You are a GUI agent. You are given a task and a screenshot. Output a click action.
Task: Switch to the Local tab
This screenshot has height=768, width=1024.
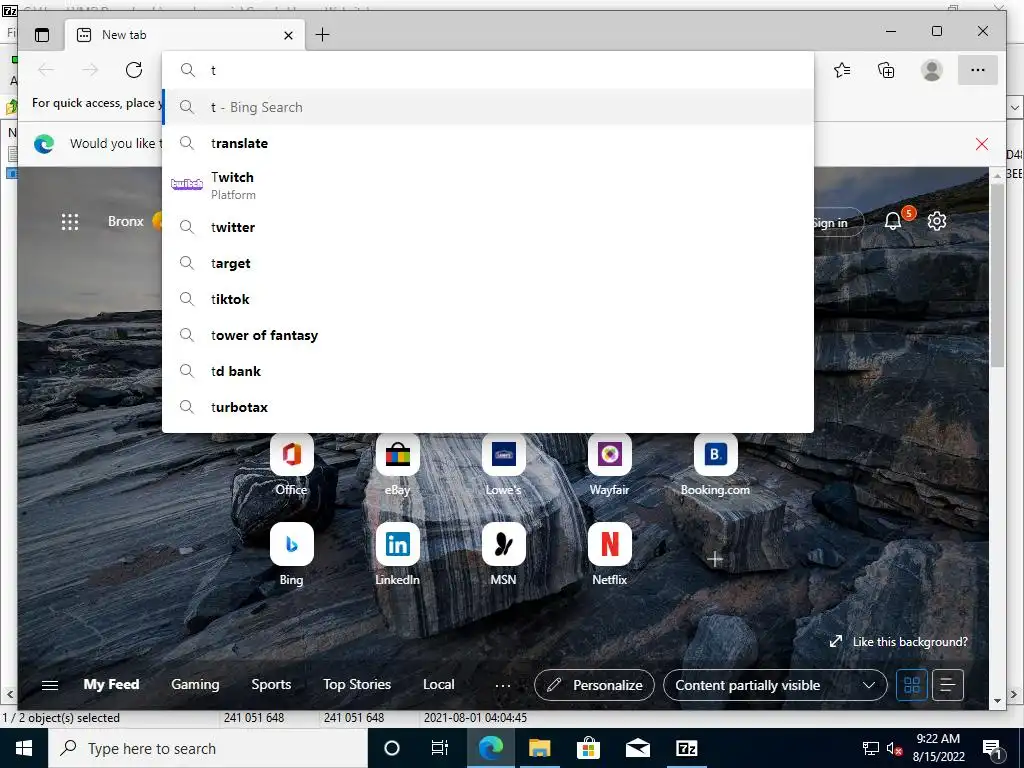coord(438,684)
